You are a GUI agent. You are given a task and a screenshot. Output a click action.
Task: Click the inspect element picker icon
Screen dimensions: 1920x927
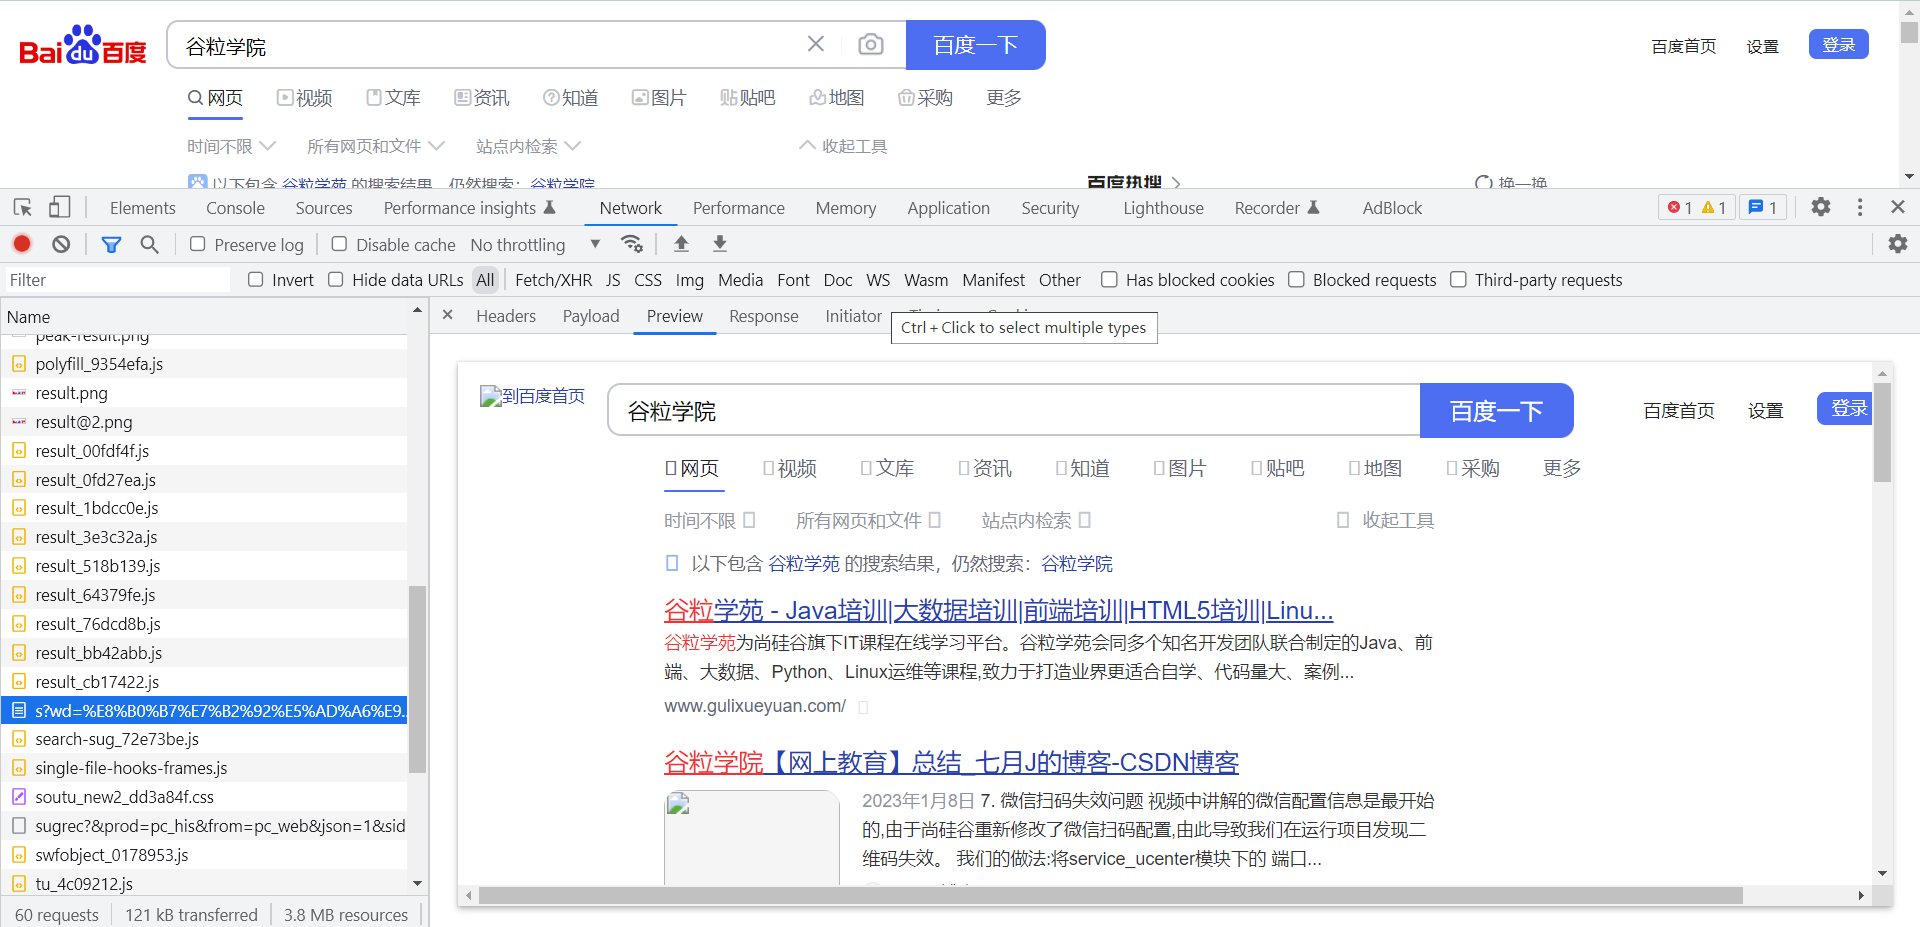pos(23,207)
